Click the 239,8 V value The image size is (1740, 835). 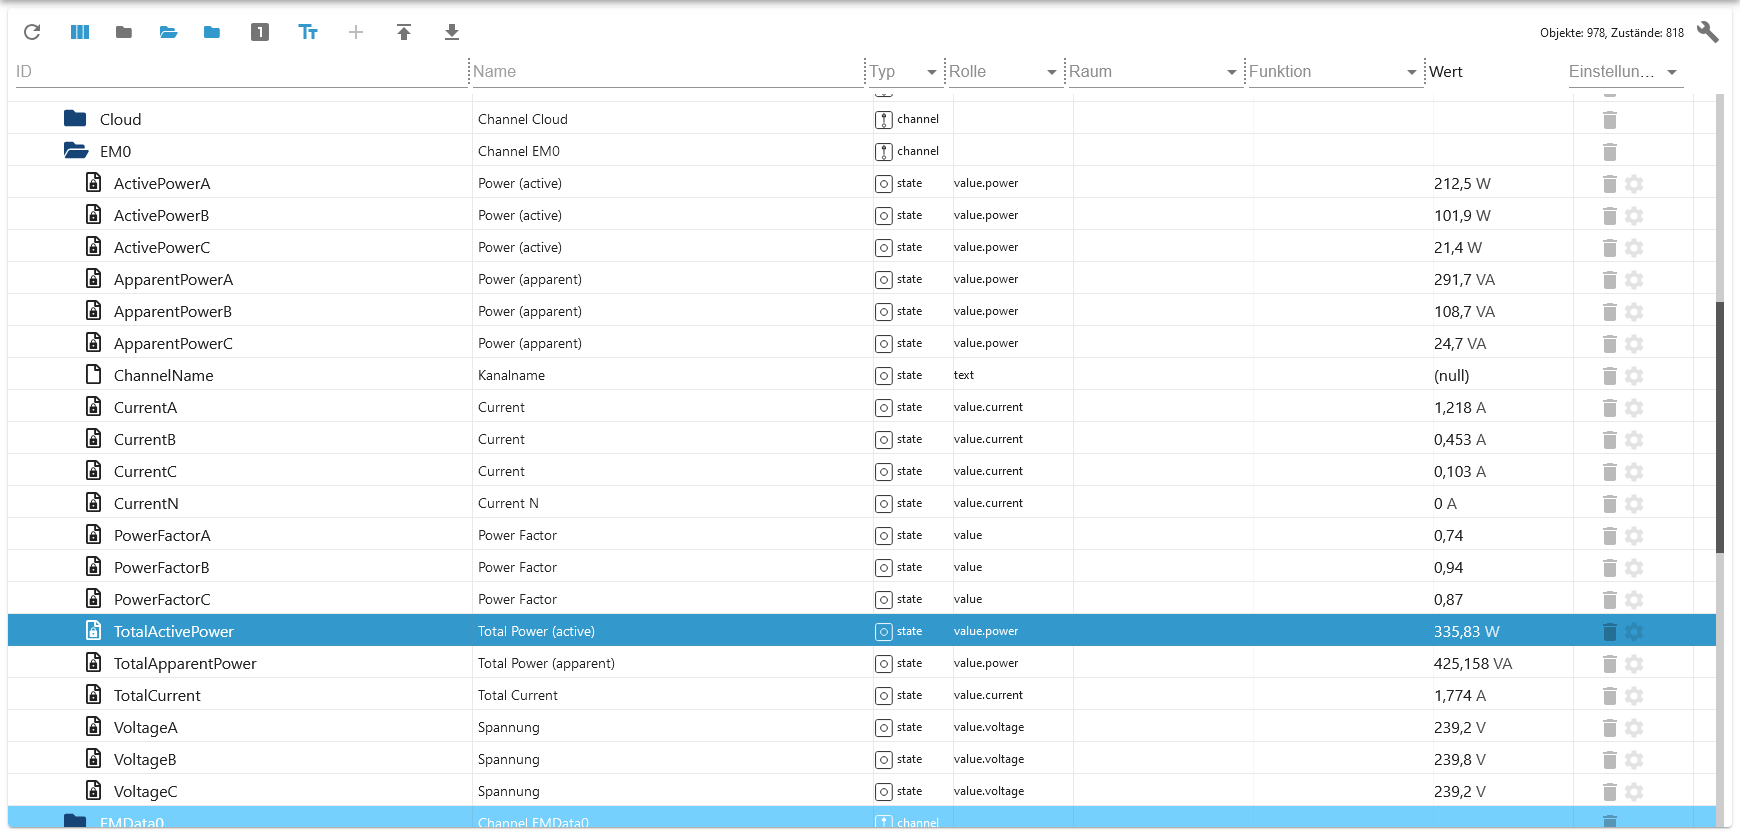1460,760
